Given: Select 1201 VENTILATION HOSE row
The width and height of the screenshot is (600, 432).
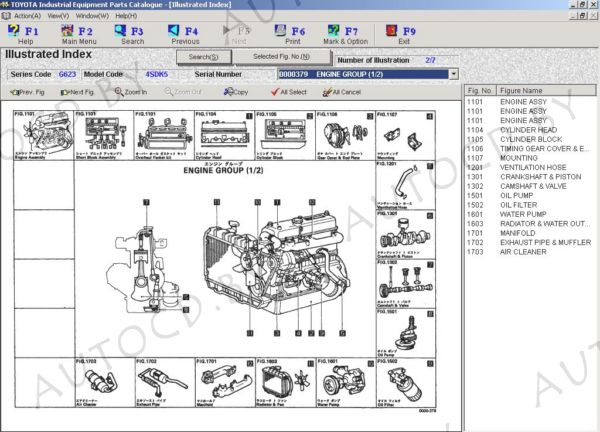Looking at the screenshot, I should [x=530, y=168].
